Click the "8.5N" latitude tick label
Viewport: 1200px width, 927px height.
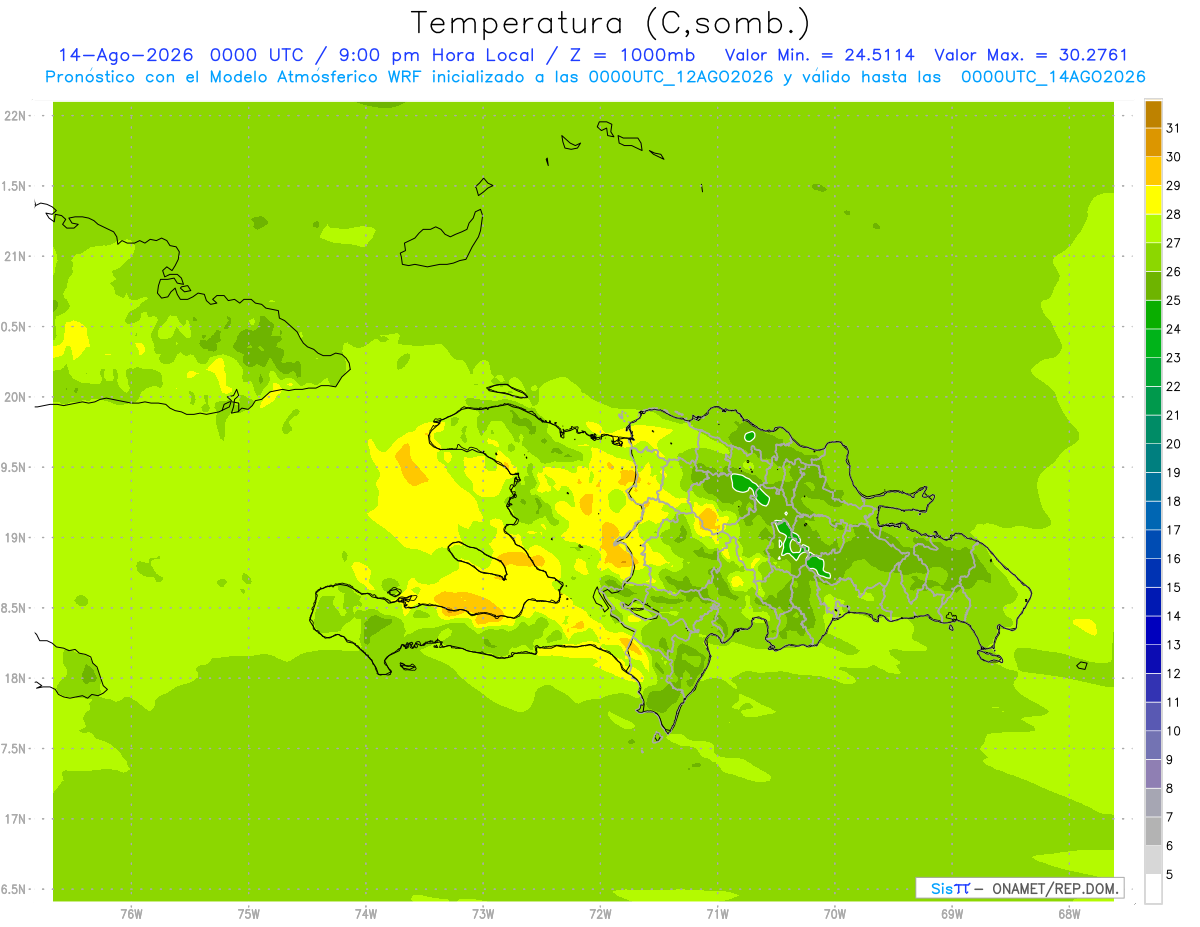[14, 608]
